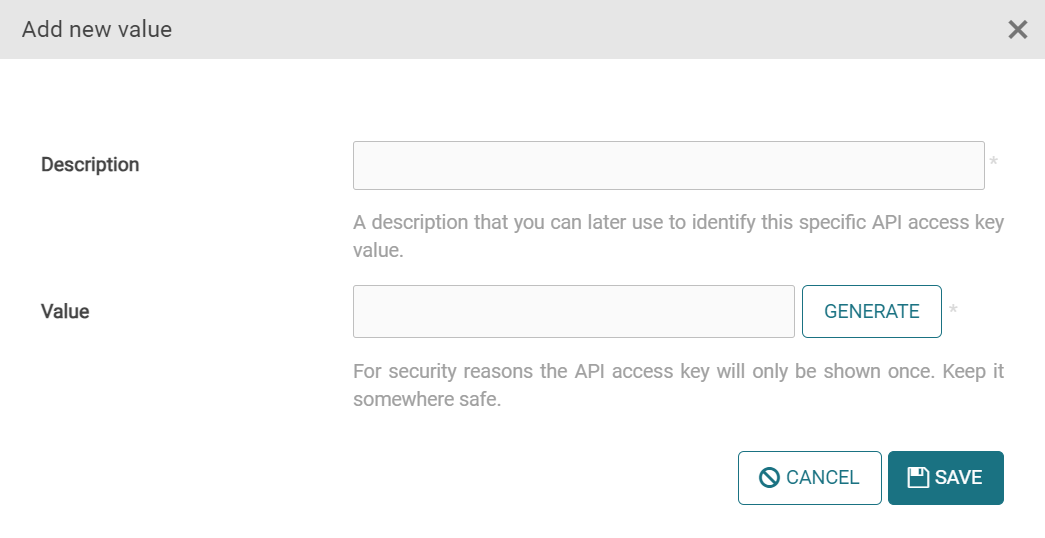The height and width of the screenshot is (538, 1045).
Task: Click the asterisk next to Generate button
Action: tap(953, 311)
